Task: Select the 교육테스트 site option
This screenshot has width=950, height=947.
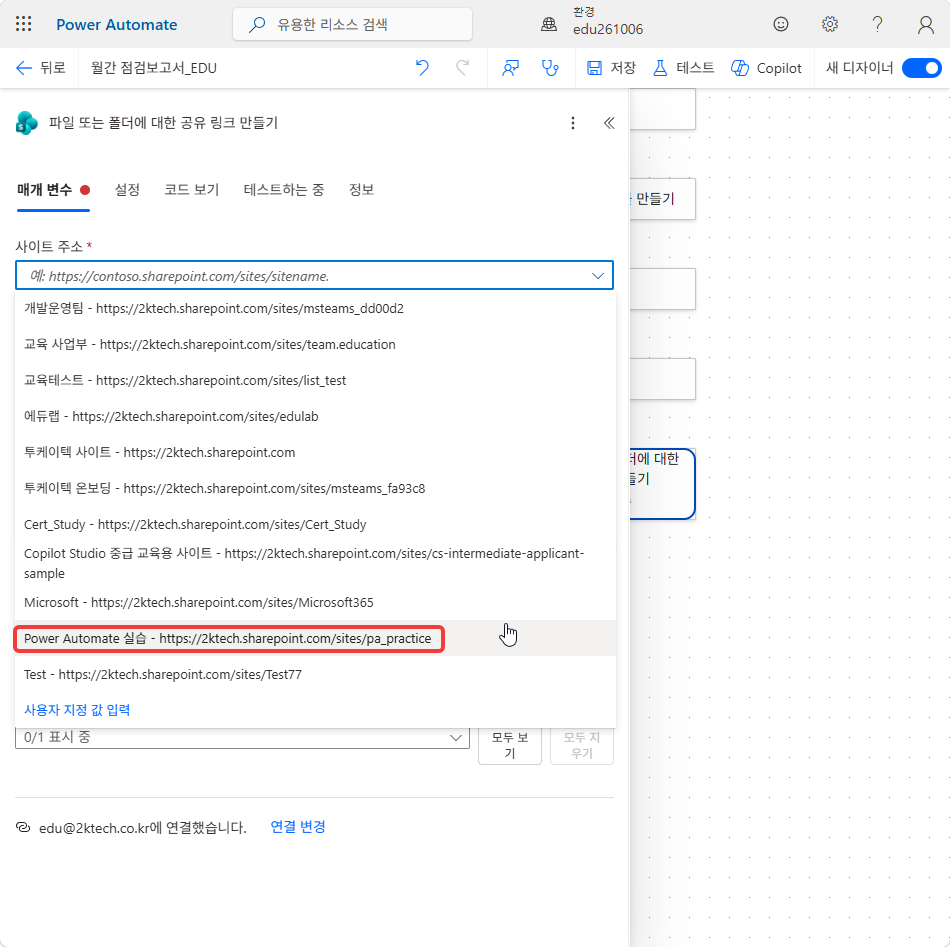Action: coord(315,380)
